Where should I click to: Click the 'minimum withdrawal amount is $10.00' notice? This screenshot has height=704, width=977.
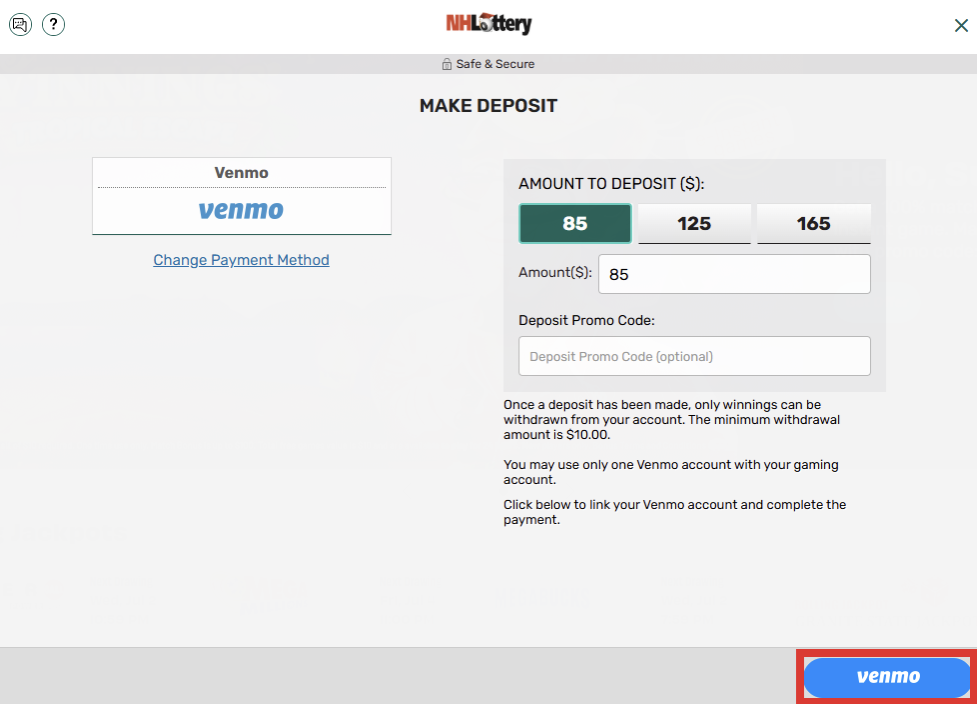tap(672, 419)
